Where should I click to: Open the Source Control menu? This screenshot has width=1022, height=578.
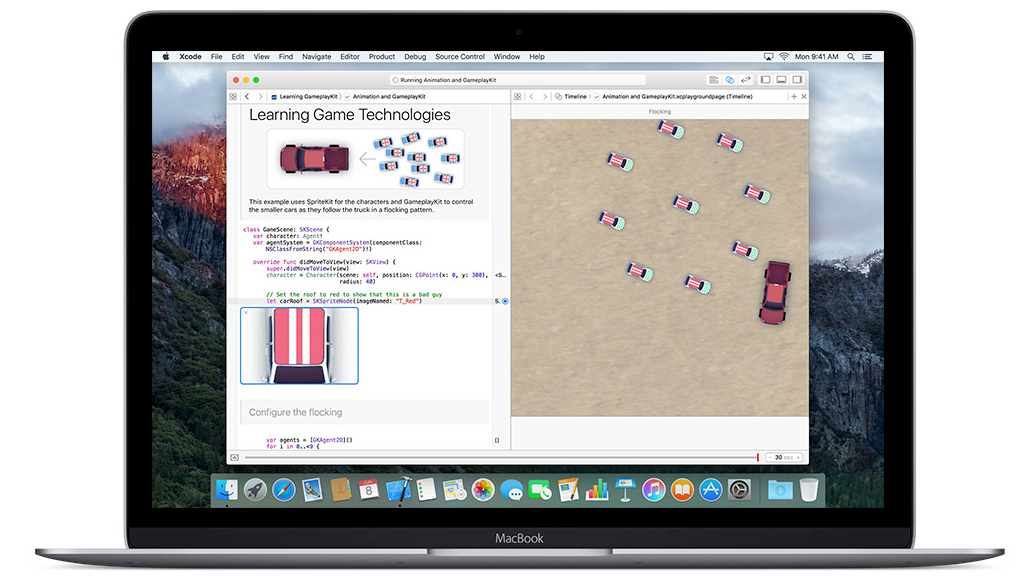pyautogui.click(x=459, y=57)
